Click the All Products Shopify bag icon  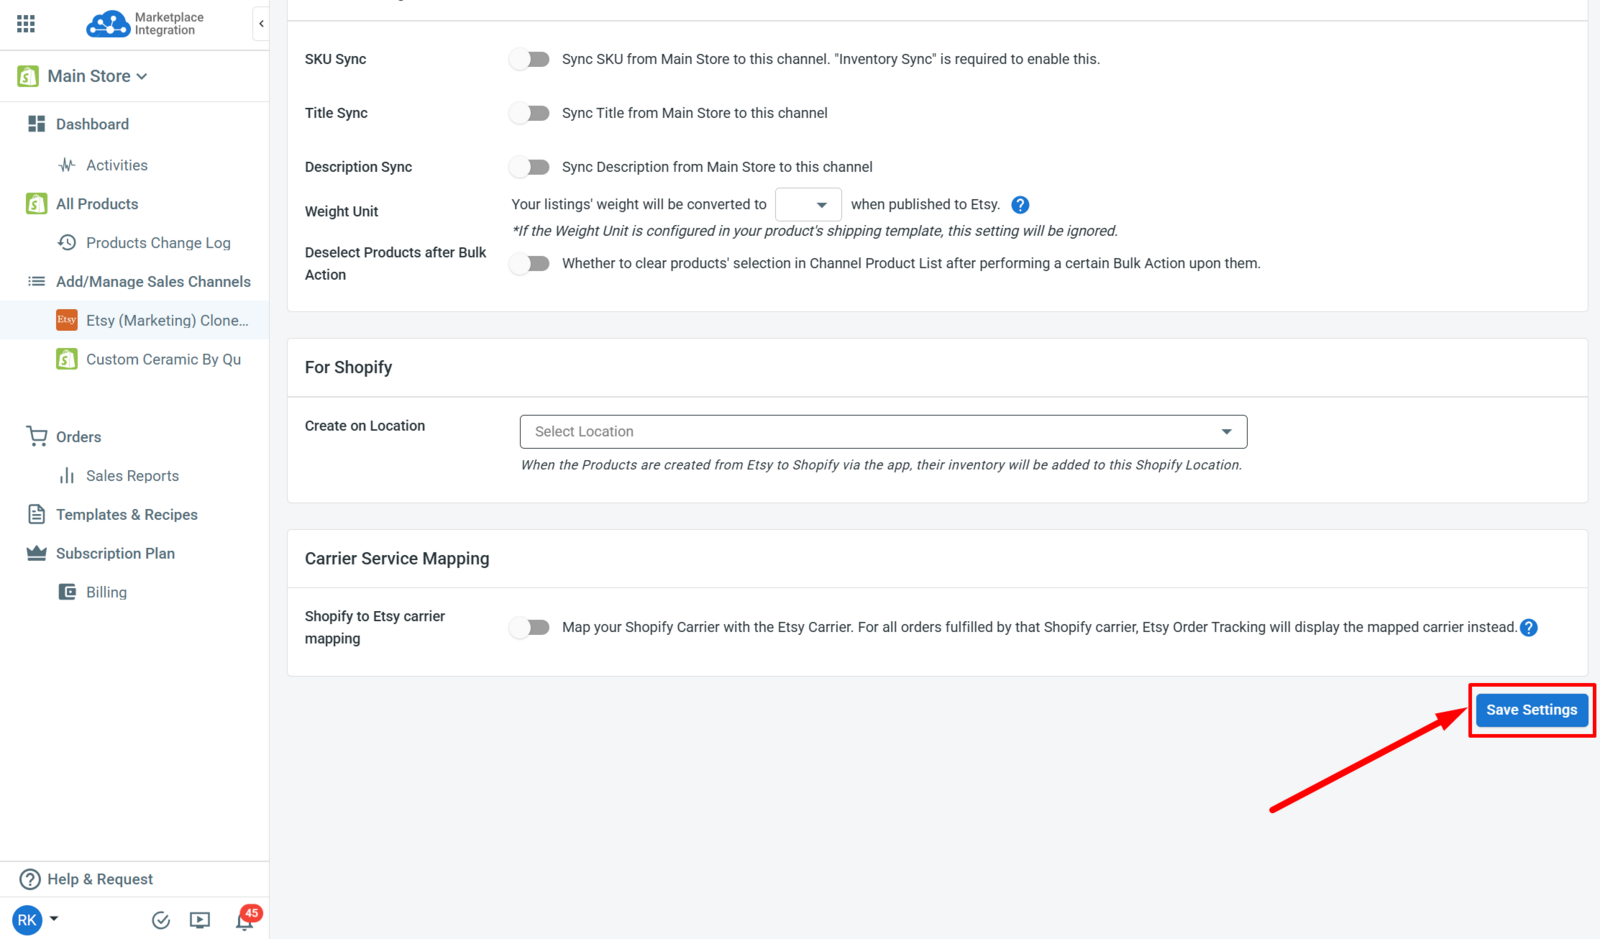point(37,204)
